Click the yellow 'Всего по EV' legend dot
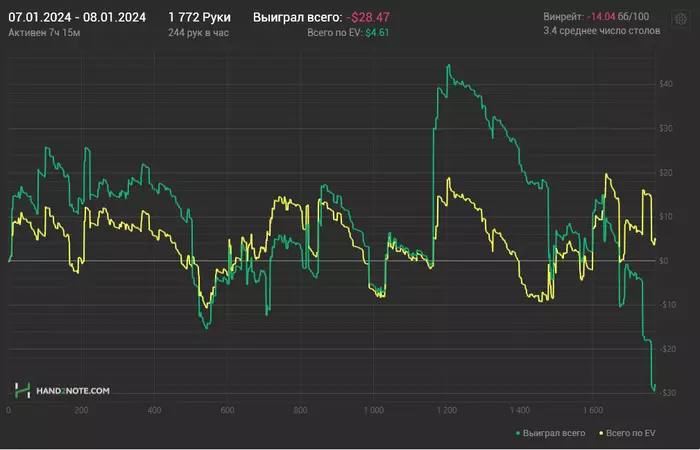 pos(601,433)
